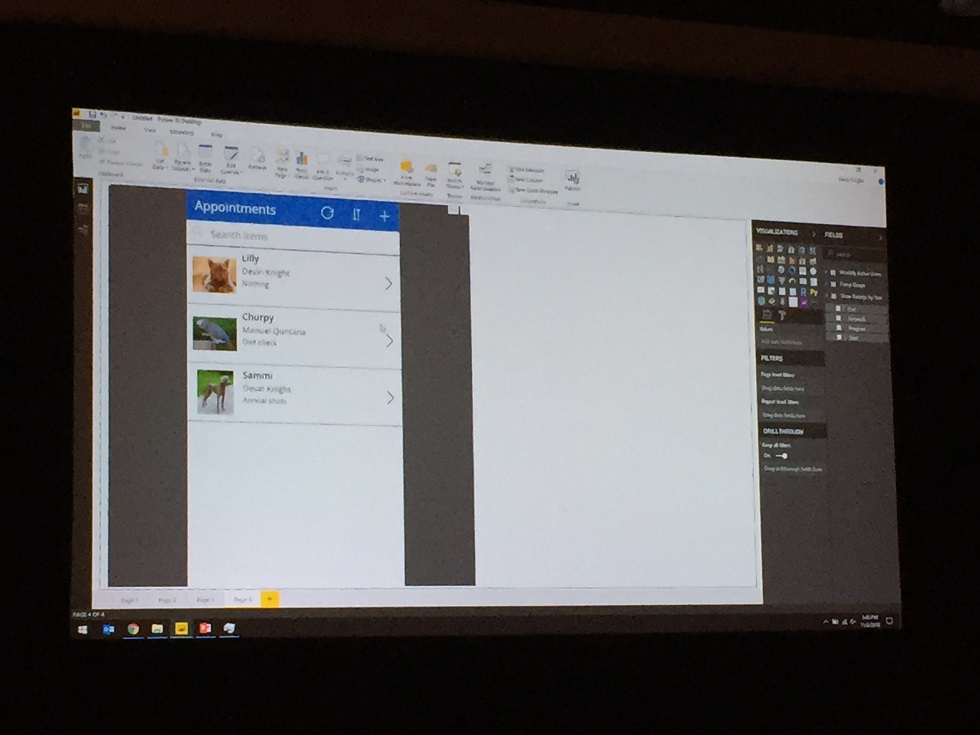Select the R script visual icon
Image resolution: width=980 pixels, height=735 pixels.
click(803, 292)
